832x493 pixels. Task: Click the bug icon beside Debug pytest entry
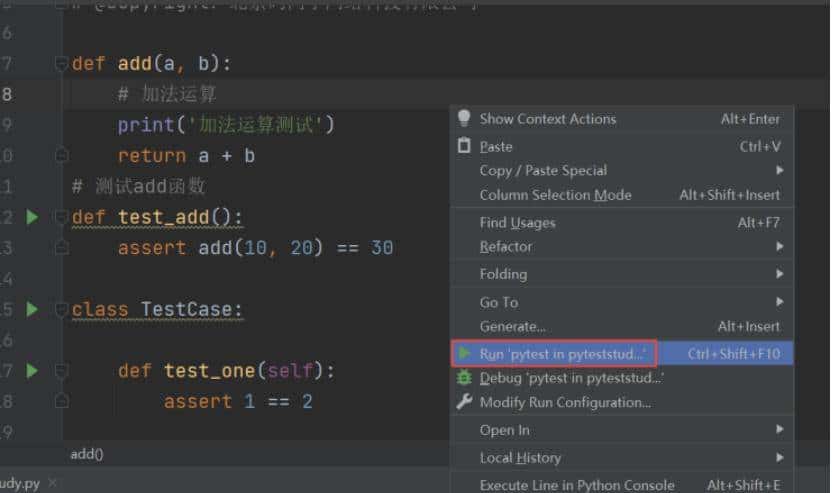(x=464, y=377)
